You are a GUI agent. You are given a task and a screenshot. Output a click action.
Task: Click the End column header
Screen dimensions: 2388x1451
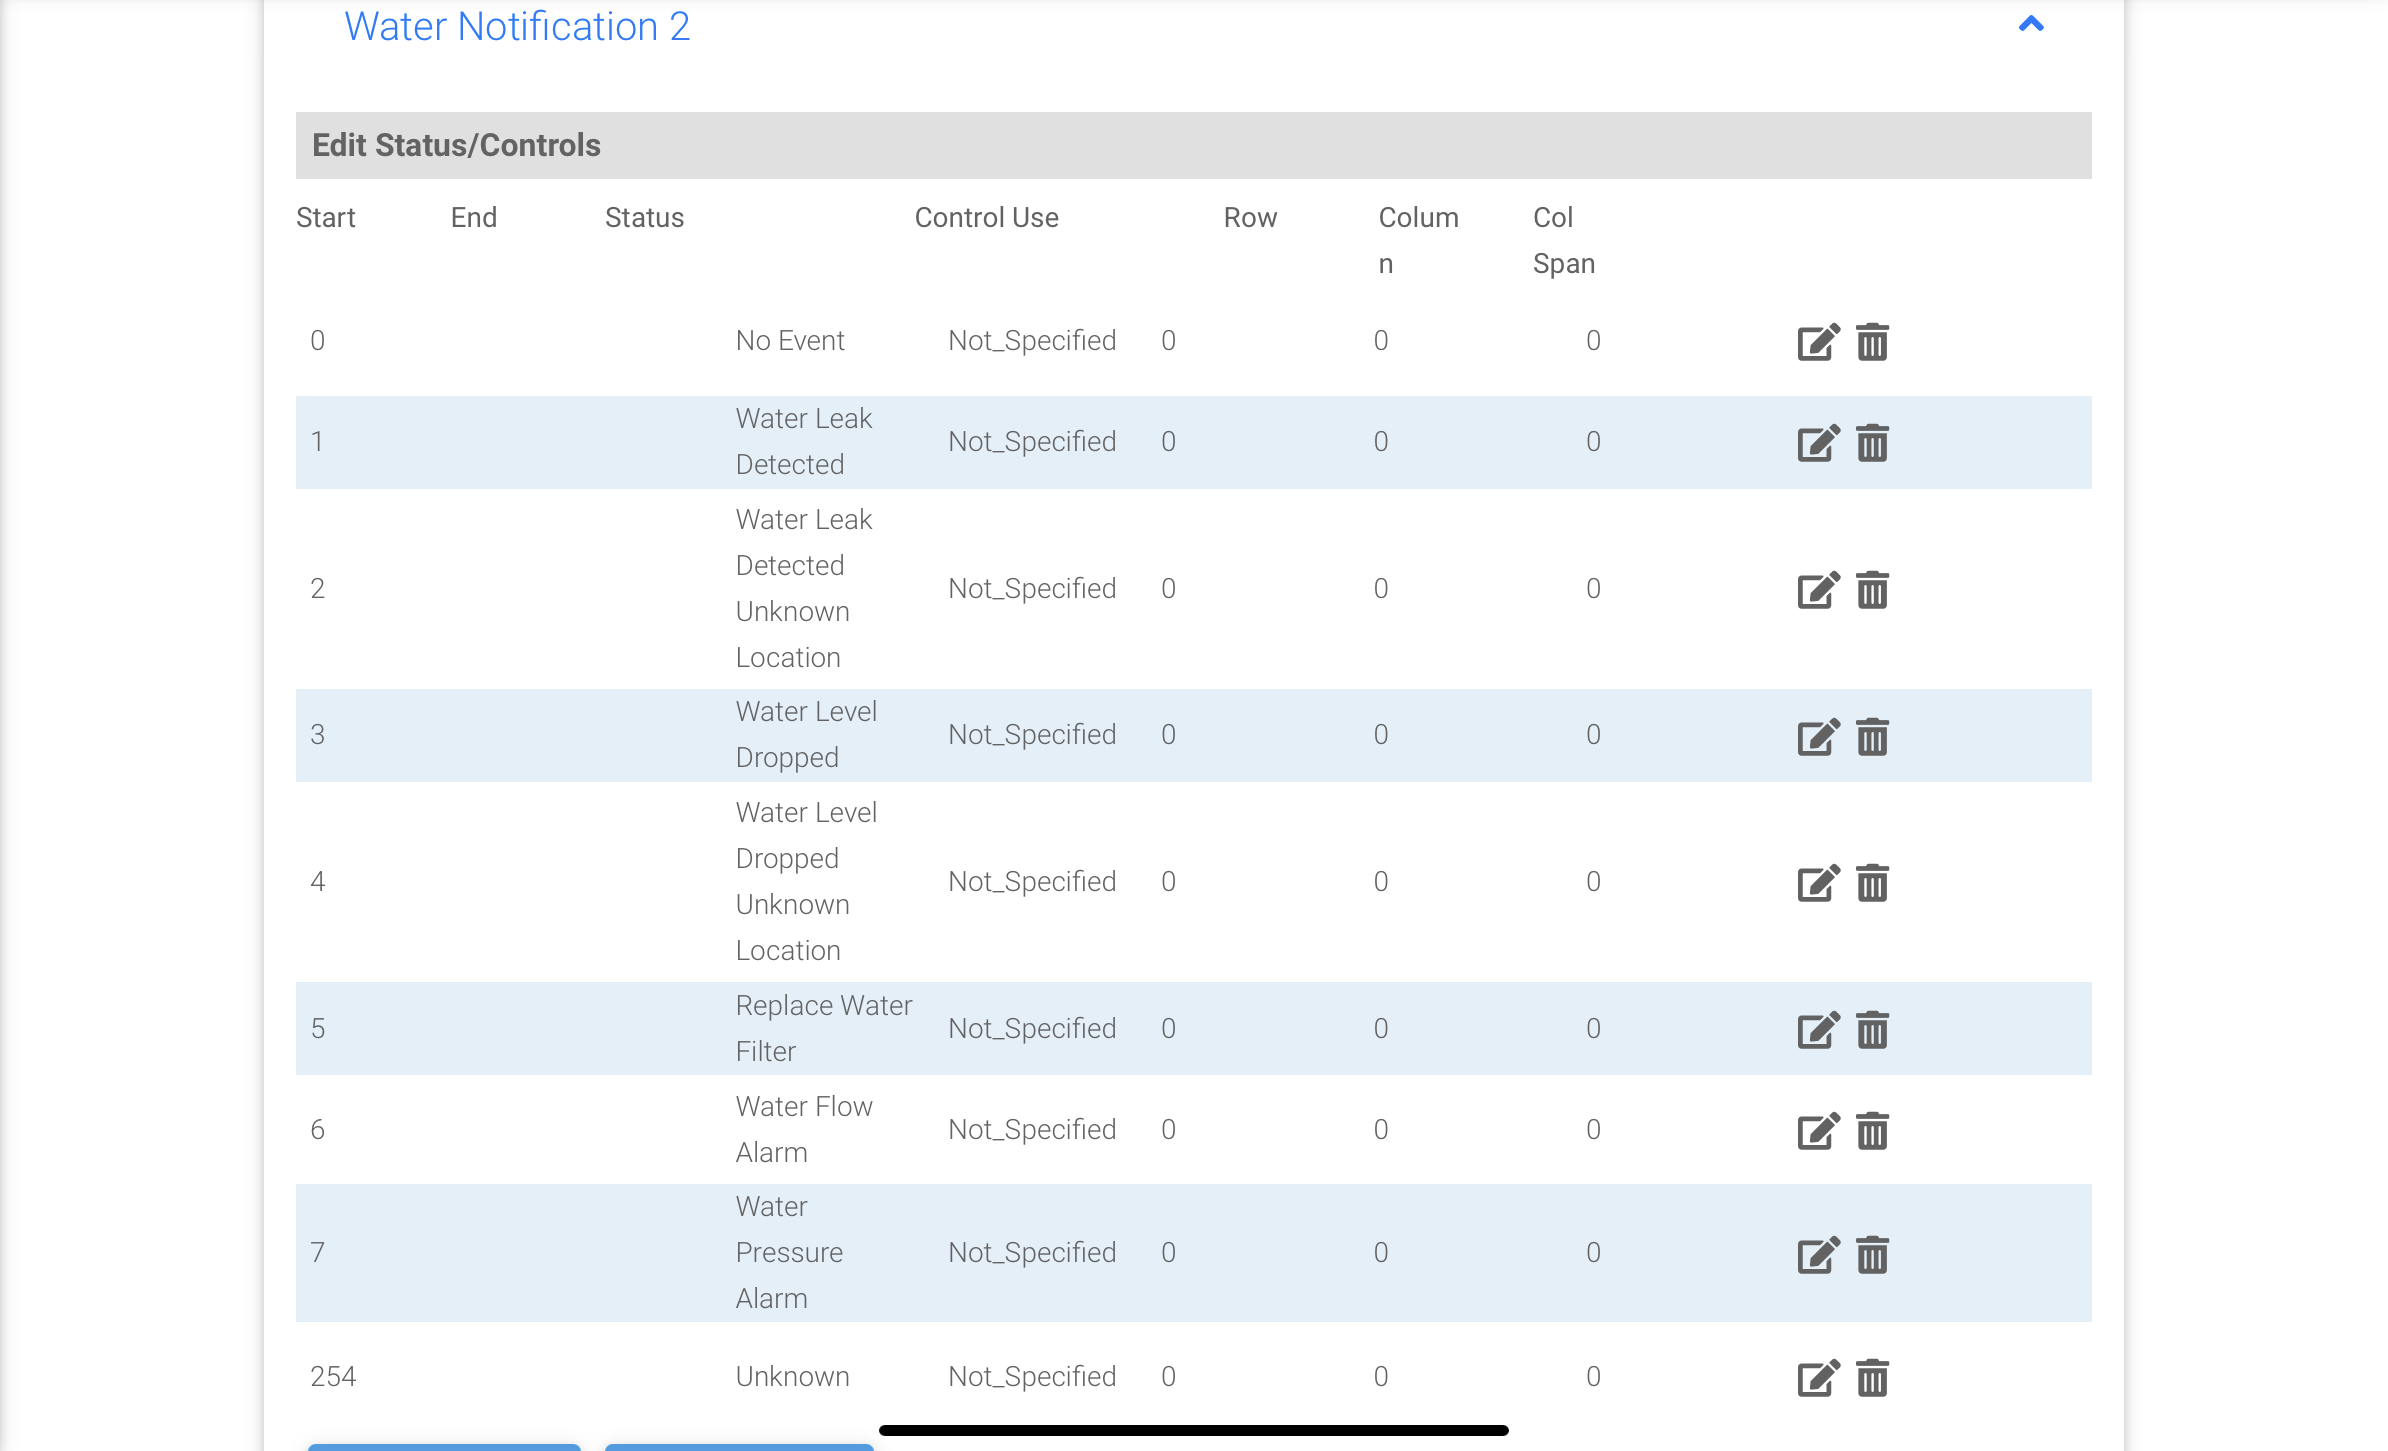[474, 218]
